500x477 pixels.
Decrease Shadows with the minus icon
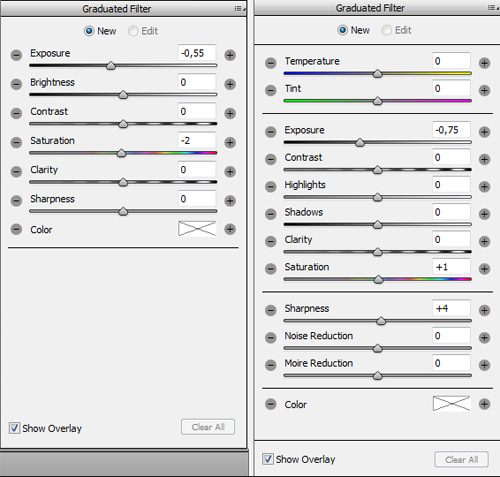pyautogui.click(x=271, y=214)
